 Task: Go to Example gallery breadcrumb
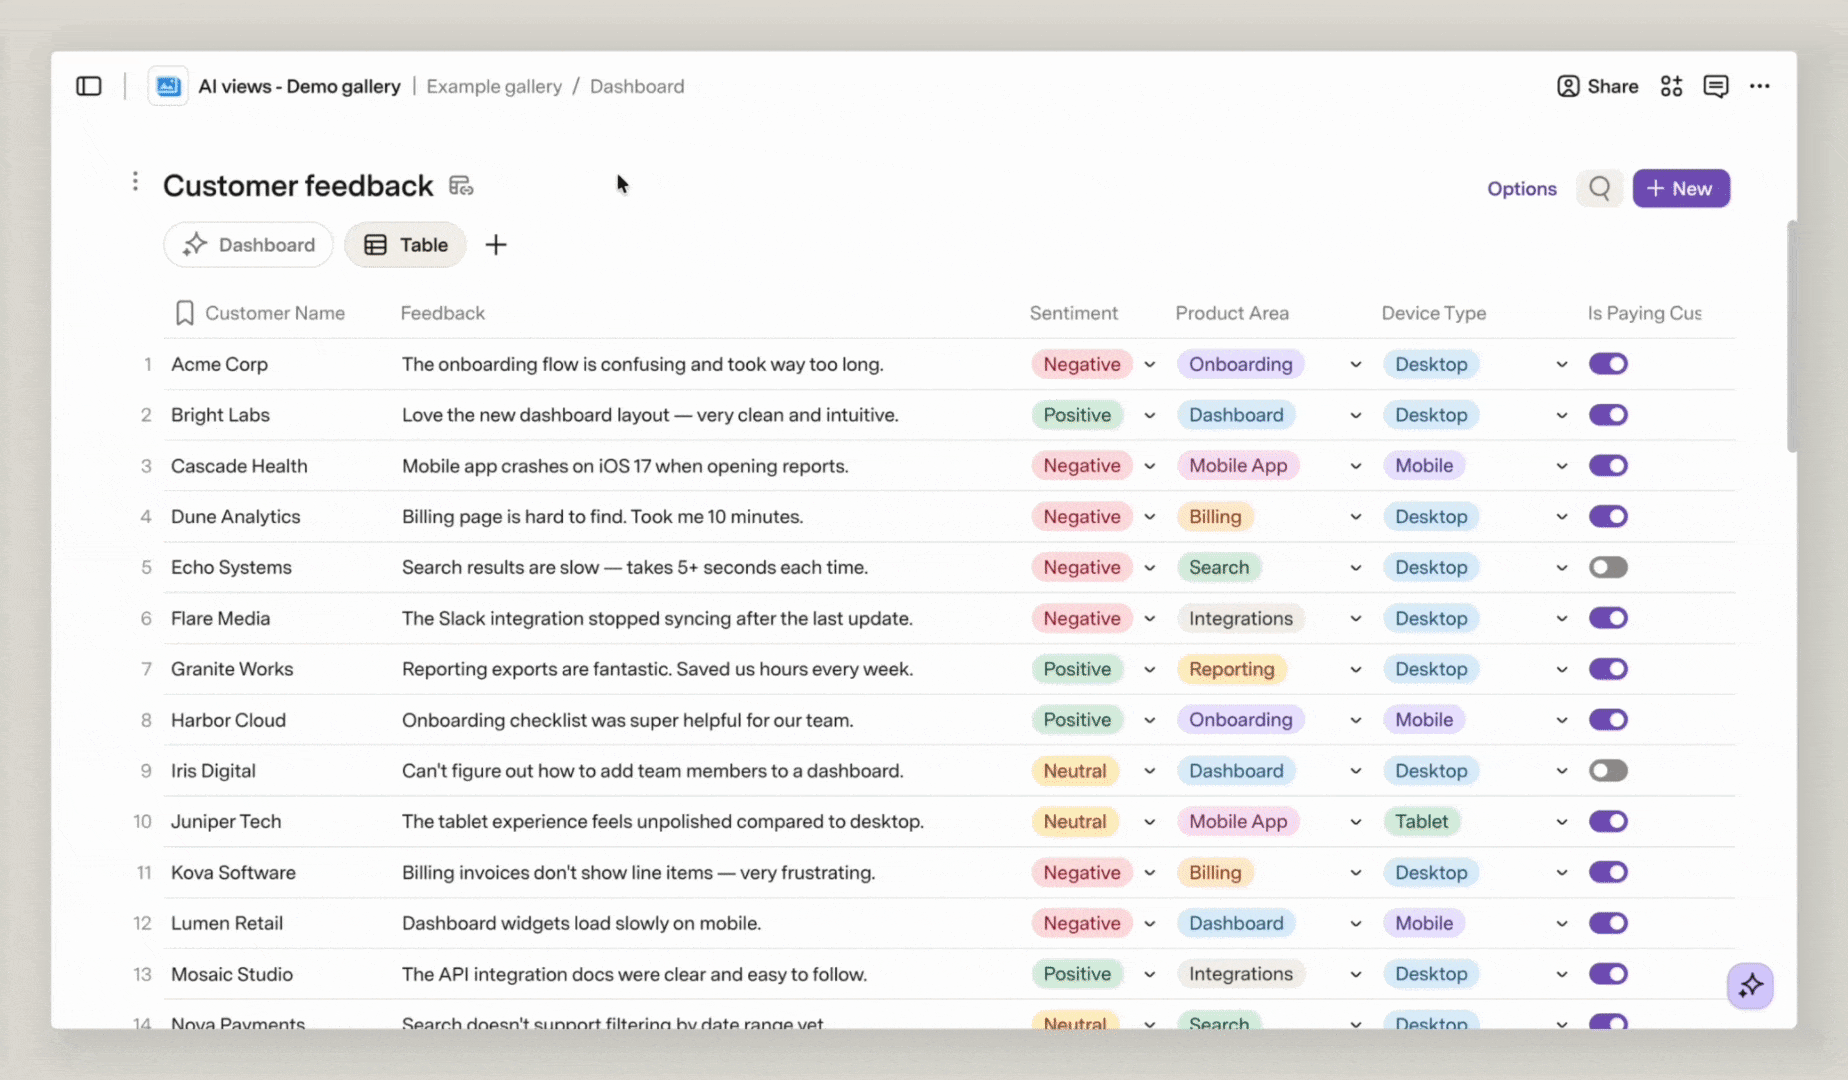(494, 86)
